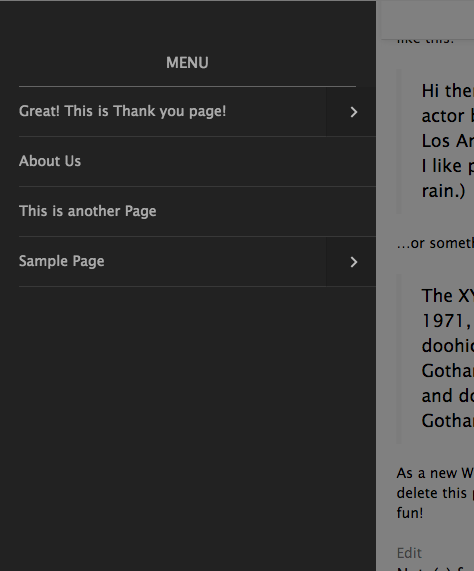The width and height of the screenshot is (474, 571).
Task: Click the quote line beginning with 1971,
Action: [447, 321]
